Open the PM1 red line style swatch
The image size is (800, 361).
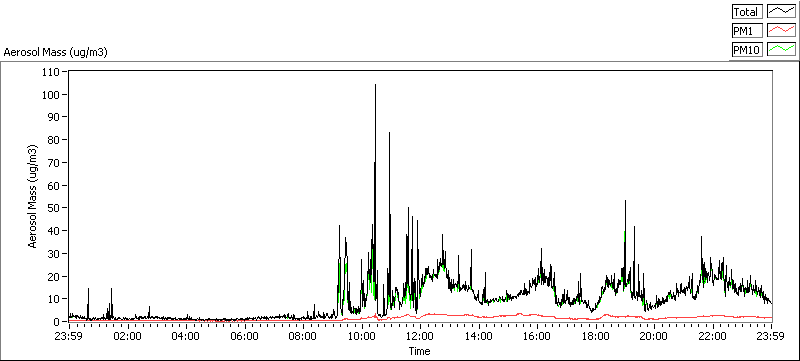tap(781, 31)
